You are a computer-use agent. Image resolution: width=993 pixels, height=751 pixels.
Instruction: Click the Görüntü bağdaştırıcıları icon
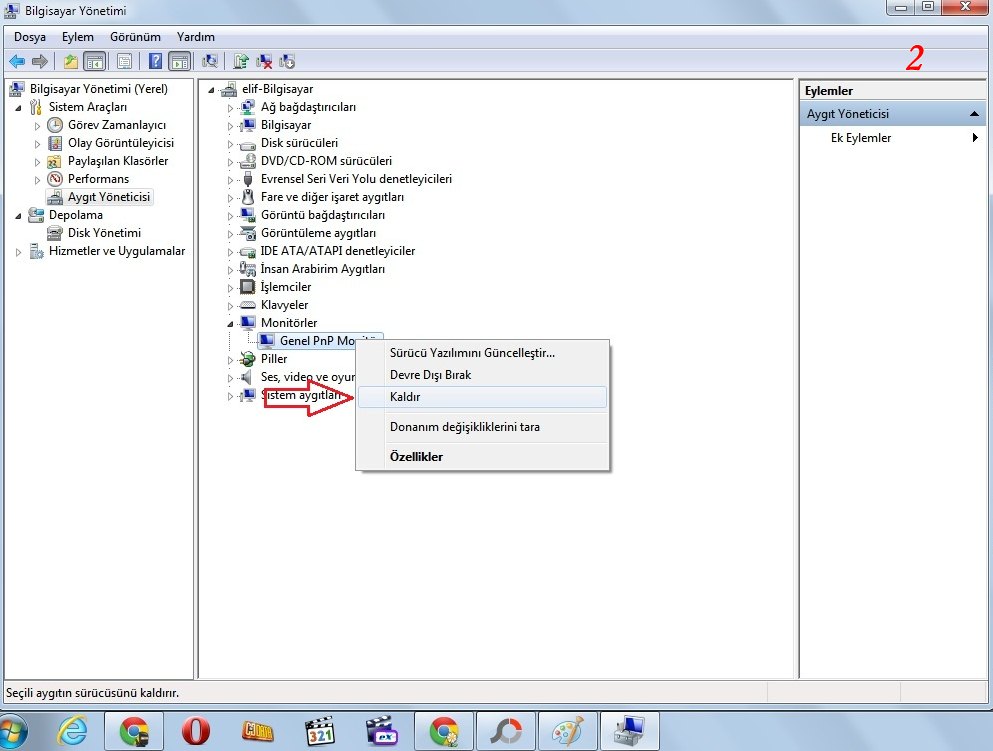248,215
